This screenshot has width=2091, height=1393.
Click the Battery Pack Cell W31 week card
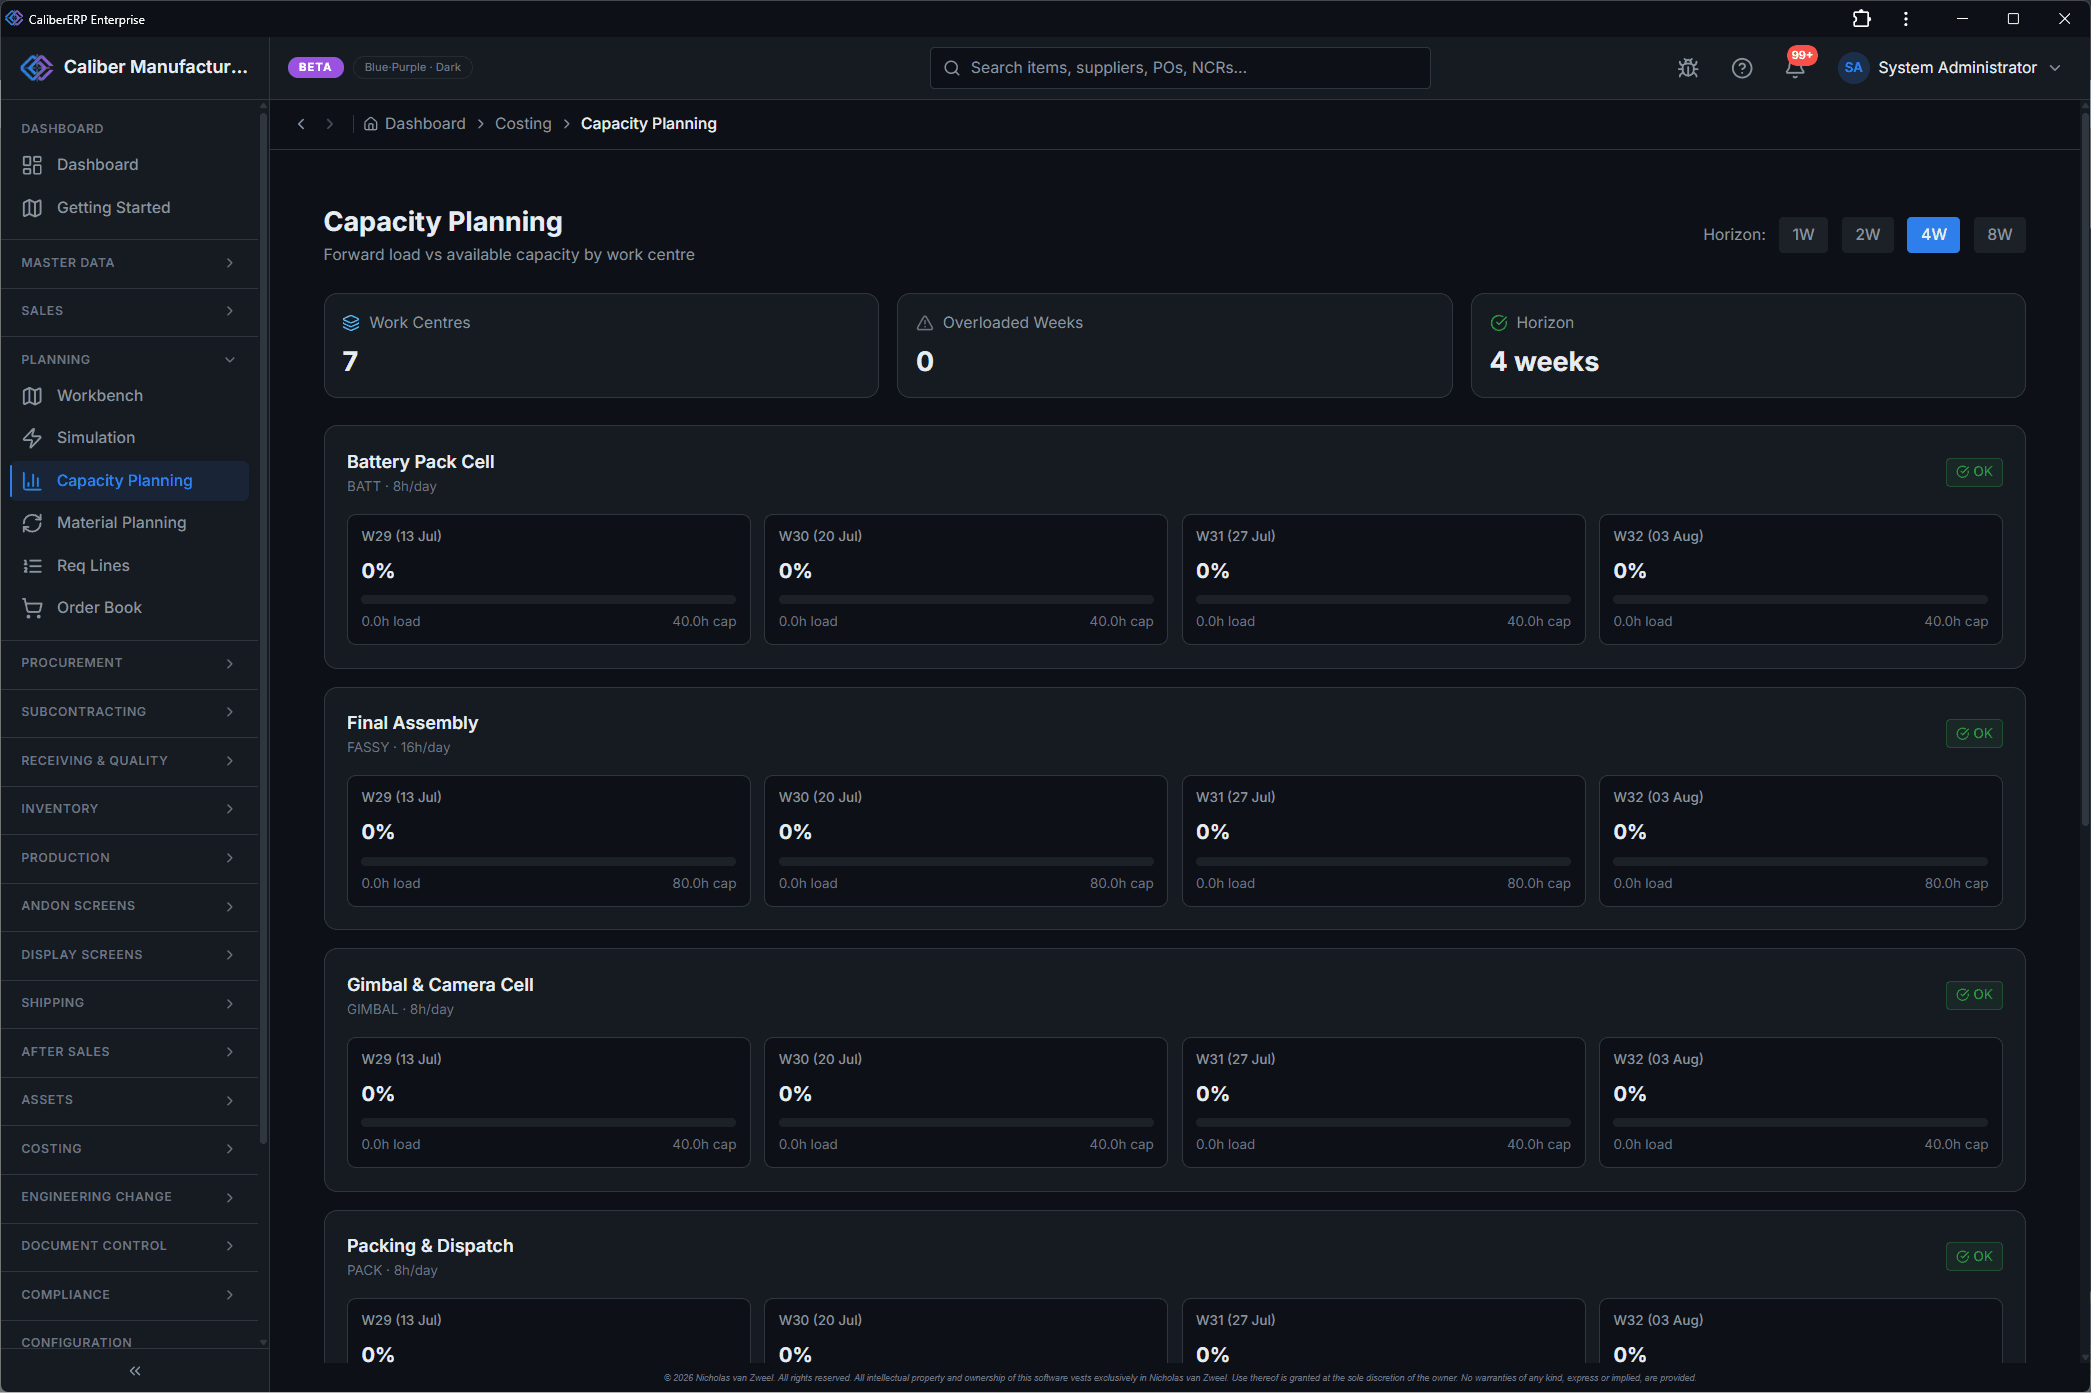pyautogui.click(x=1383, y=580)
